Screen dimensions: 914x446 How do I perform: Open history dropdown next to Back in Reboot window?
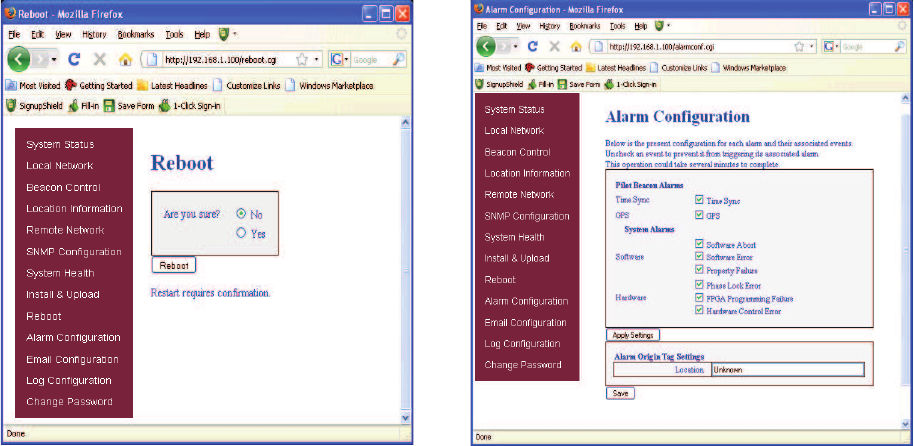54,59
